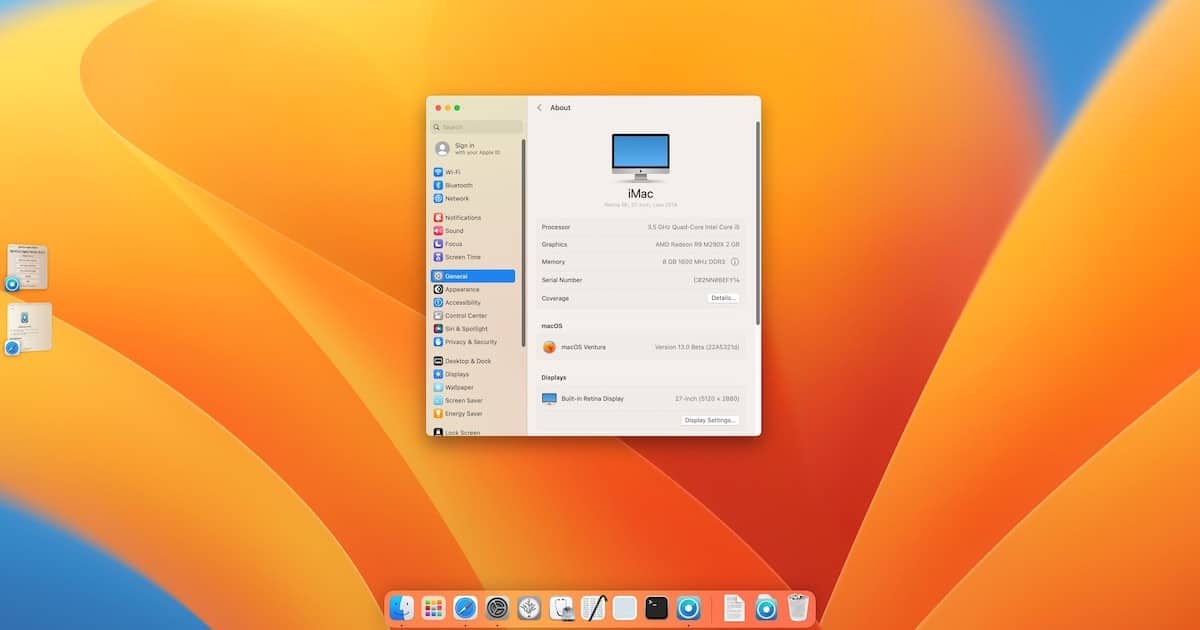Click the Coverage Details button
Screen dimensions: 1200x630
click(723, 298)
